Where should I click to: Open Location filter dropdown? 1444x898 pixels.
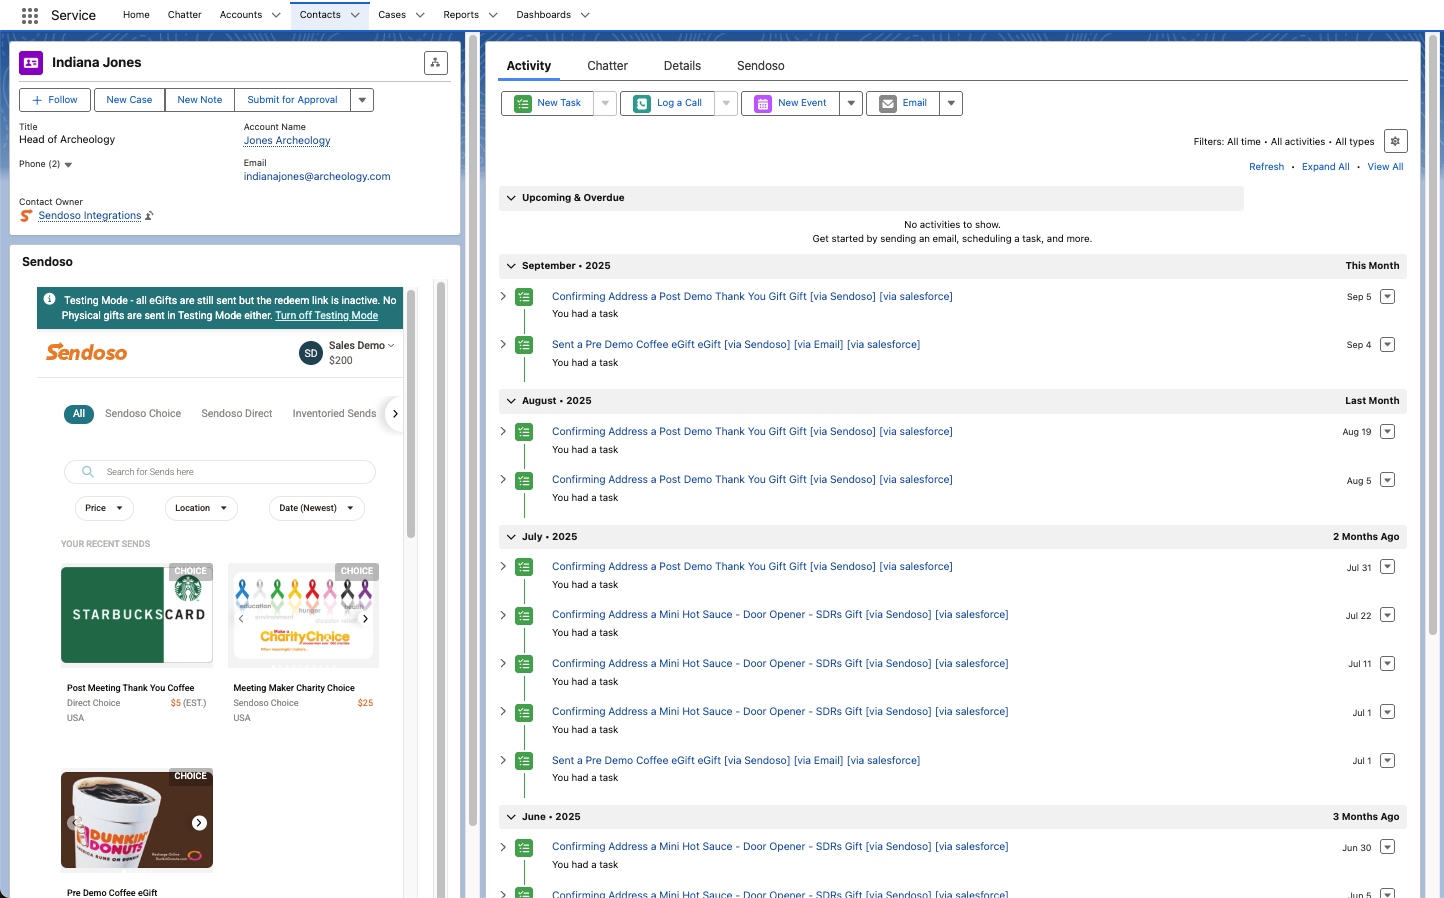(201, 508)
